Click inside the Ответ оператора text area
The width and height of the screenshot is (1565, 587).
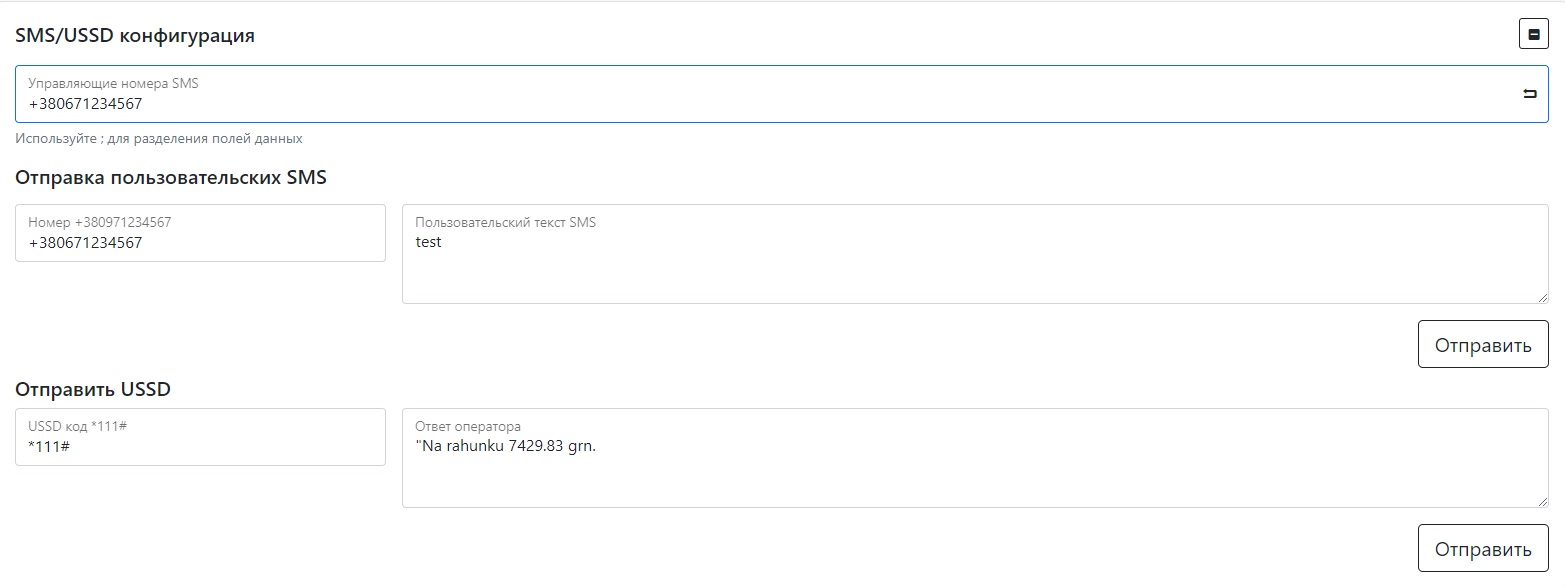pyautogui.click(x=975, y=475)
